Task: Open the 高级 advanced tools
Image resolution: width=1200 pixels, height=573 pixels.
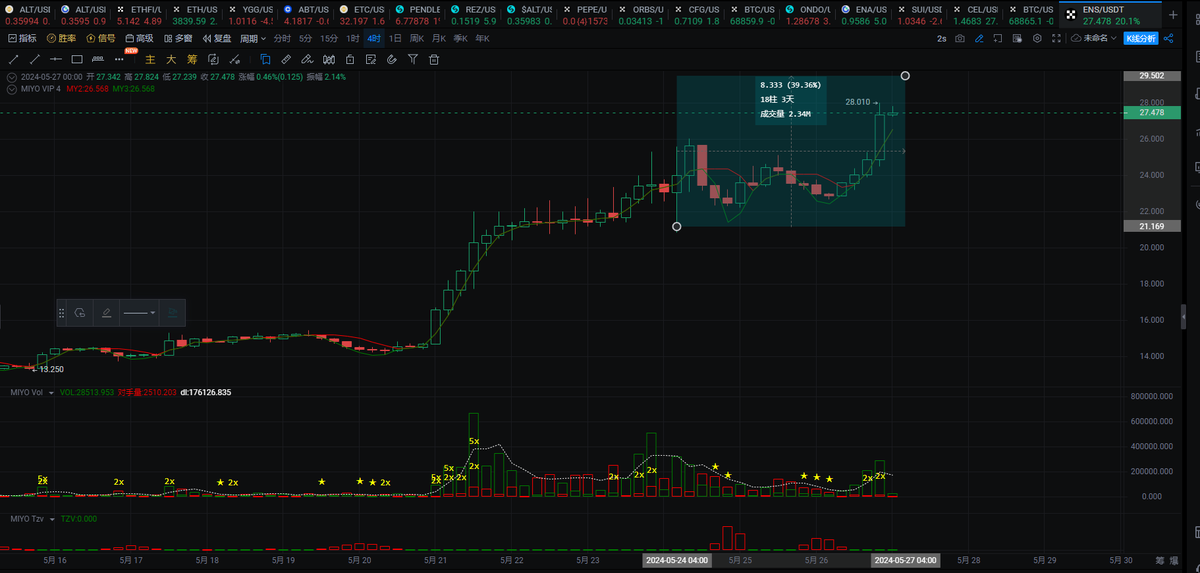Action: 139,38
